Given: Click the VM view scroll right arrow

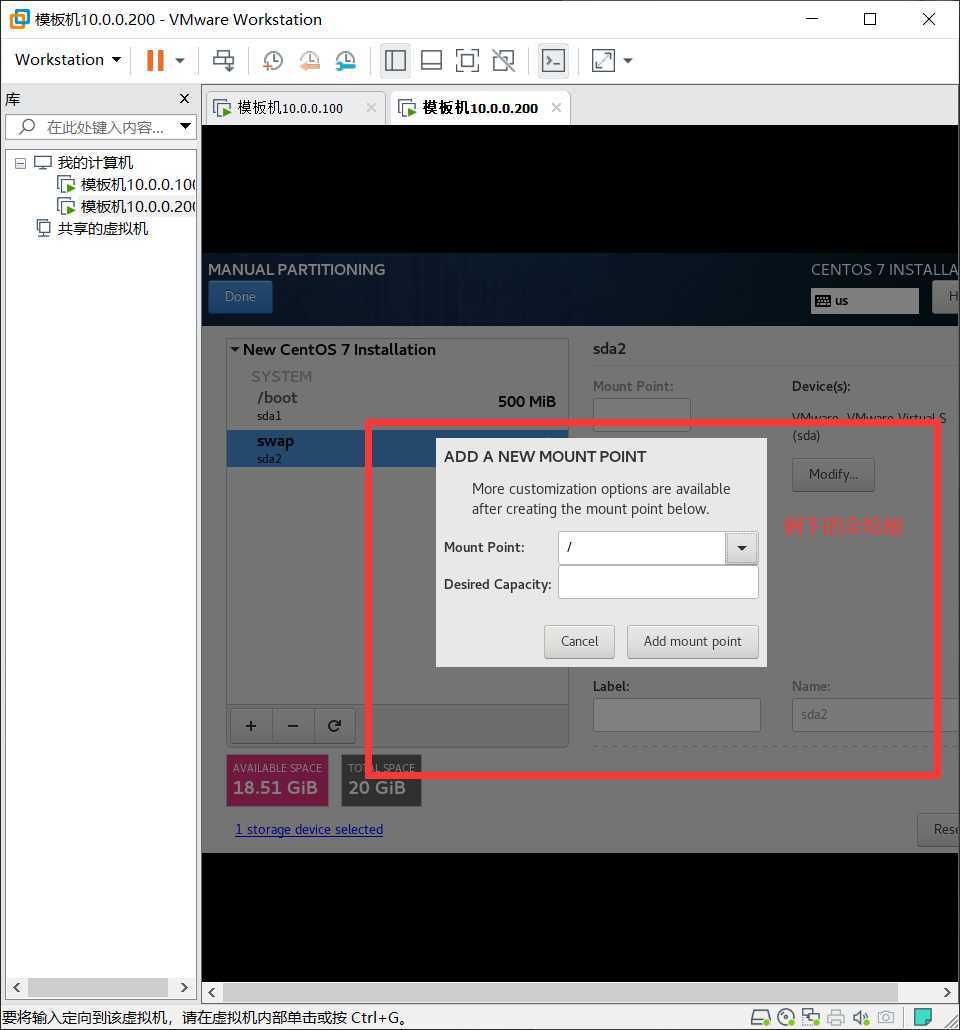Looking at the screenshot, I should click(947, 992).
